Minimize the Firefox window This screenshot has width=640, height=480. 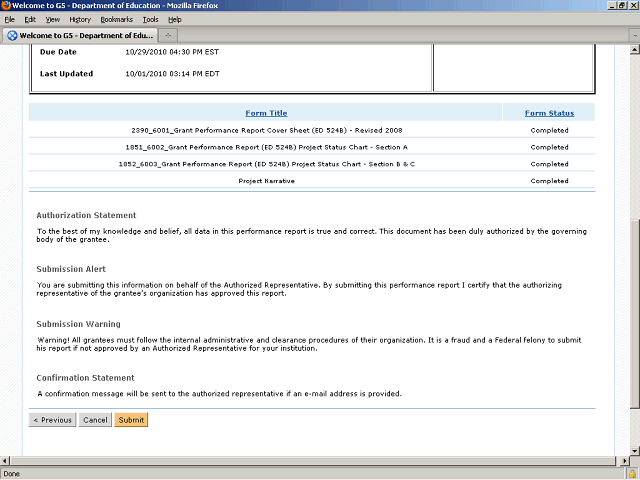pos(612,5)
